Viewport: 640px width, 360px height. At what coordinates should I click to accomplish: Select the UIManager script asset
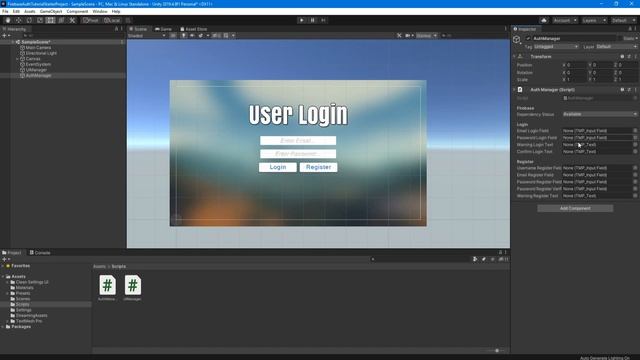coord(133,288)
